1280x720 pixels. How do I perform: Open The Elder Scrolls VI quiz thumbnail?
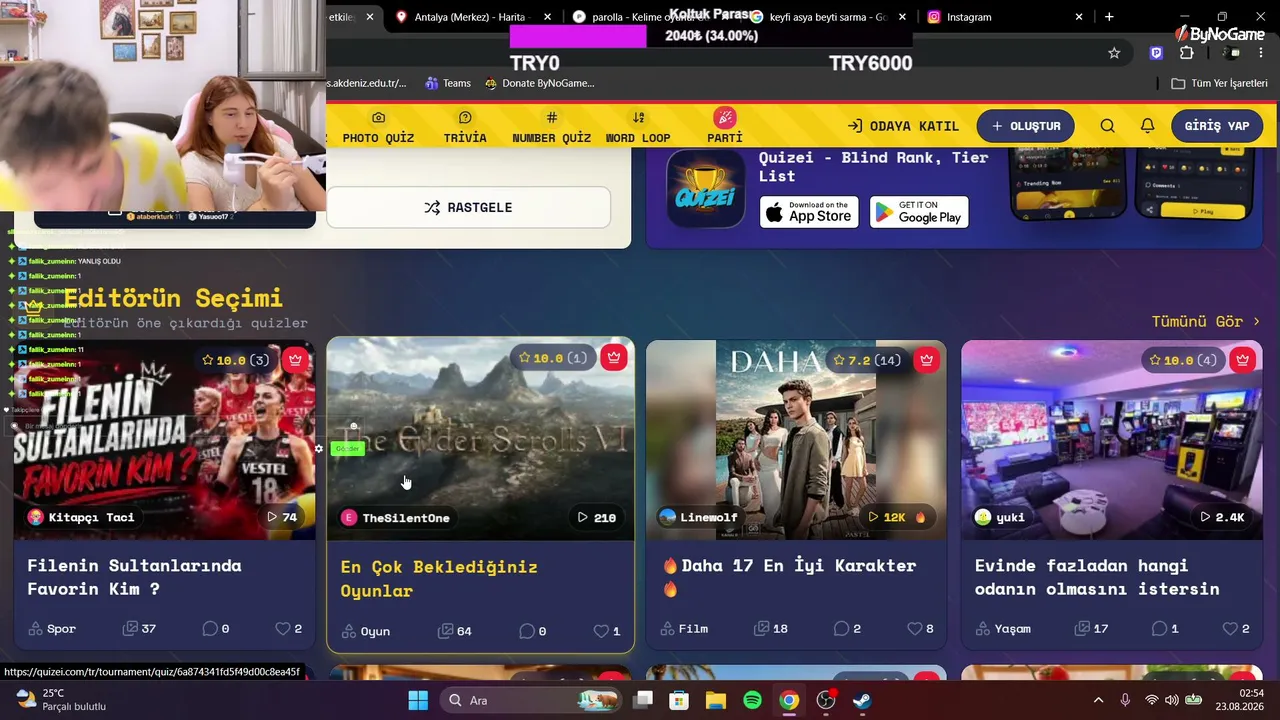coord(480,440)
